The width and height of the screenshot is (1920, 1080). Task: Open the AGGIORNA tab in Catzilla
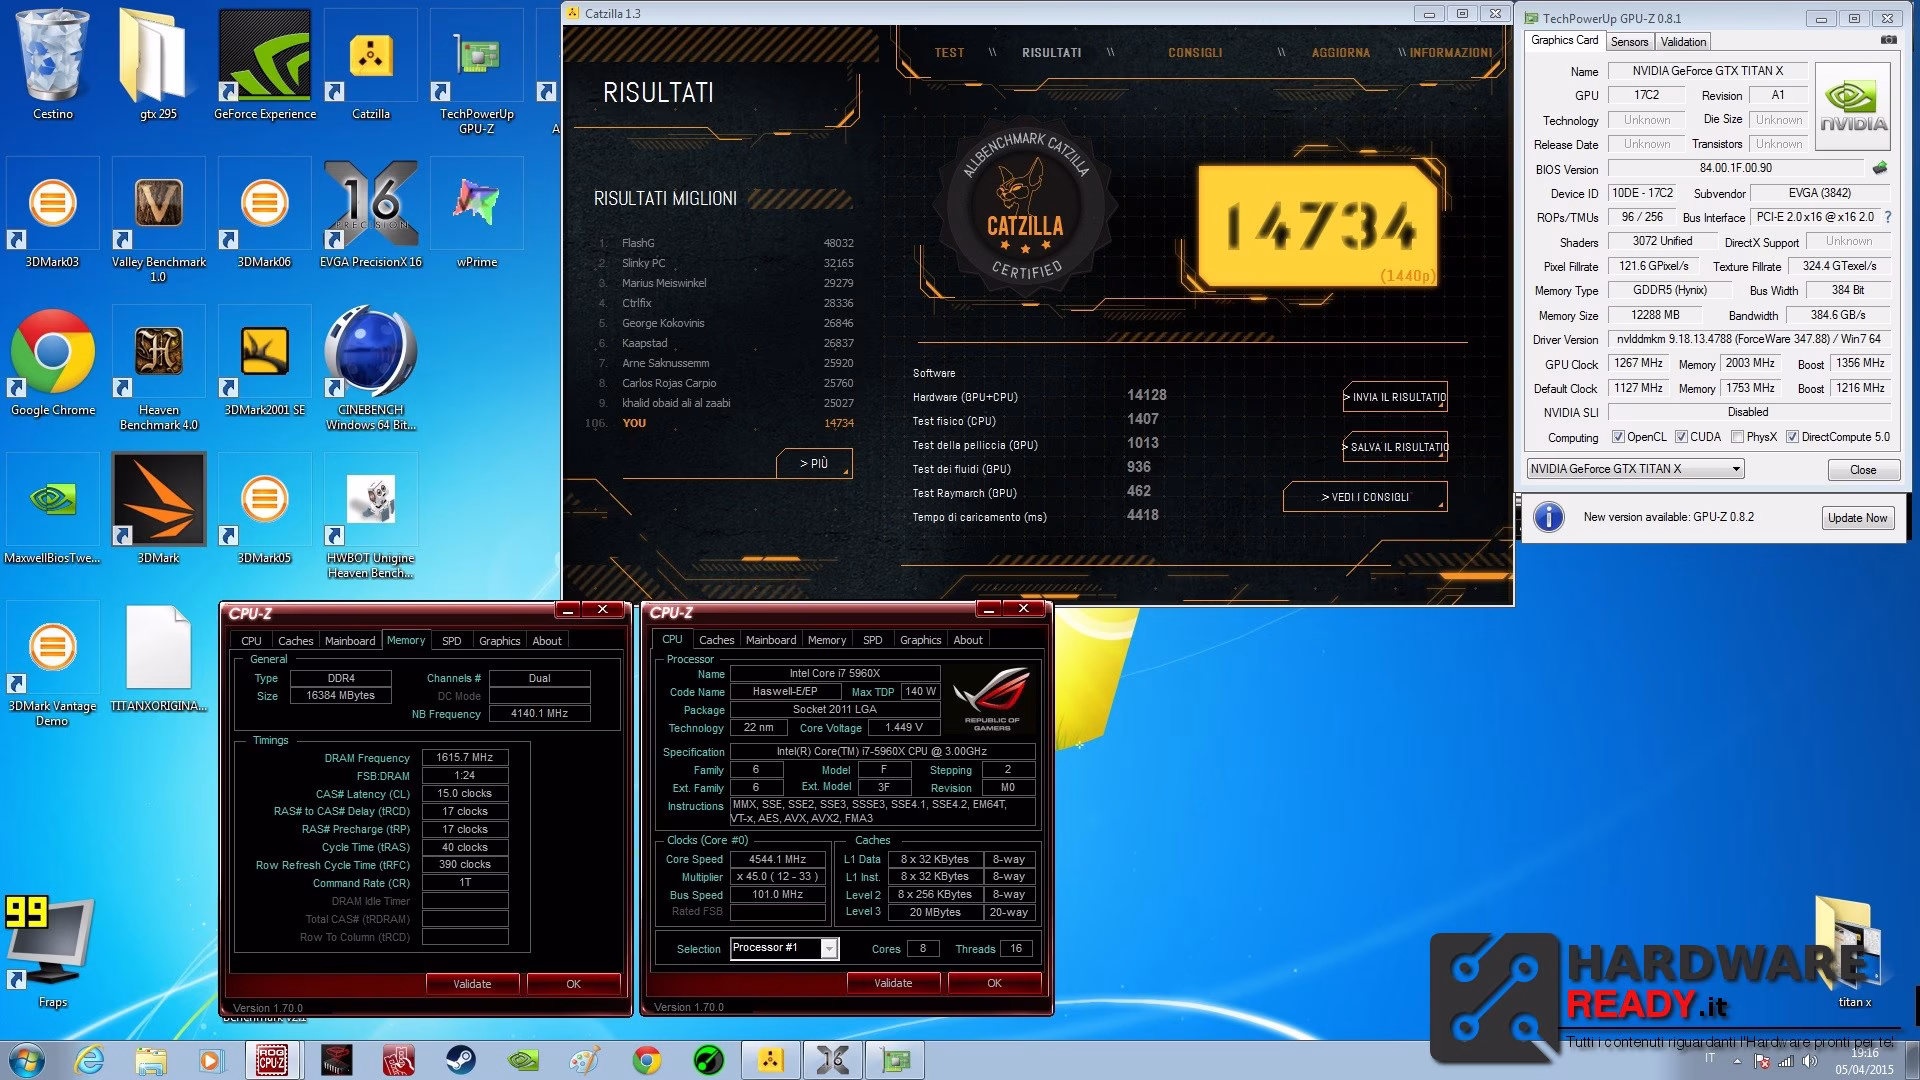[1340, 53]
